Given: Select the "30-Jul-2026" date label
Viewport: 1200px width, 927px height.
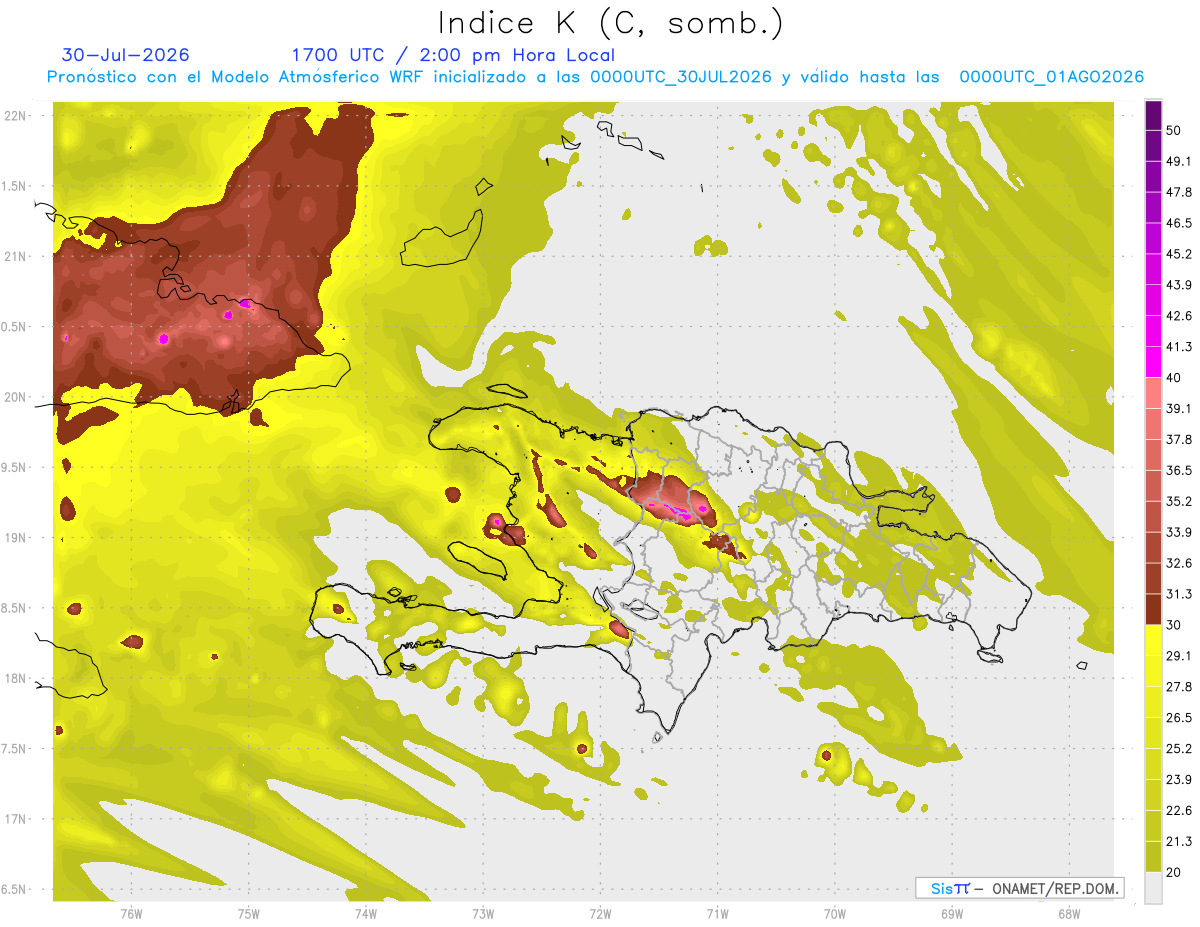Looking at the screenshot, I should pyautogui.click(x=125, y=55).
